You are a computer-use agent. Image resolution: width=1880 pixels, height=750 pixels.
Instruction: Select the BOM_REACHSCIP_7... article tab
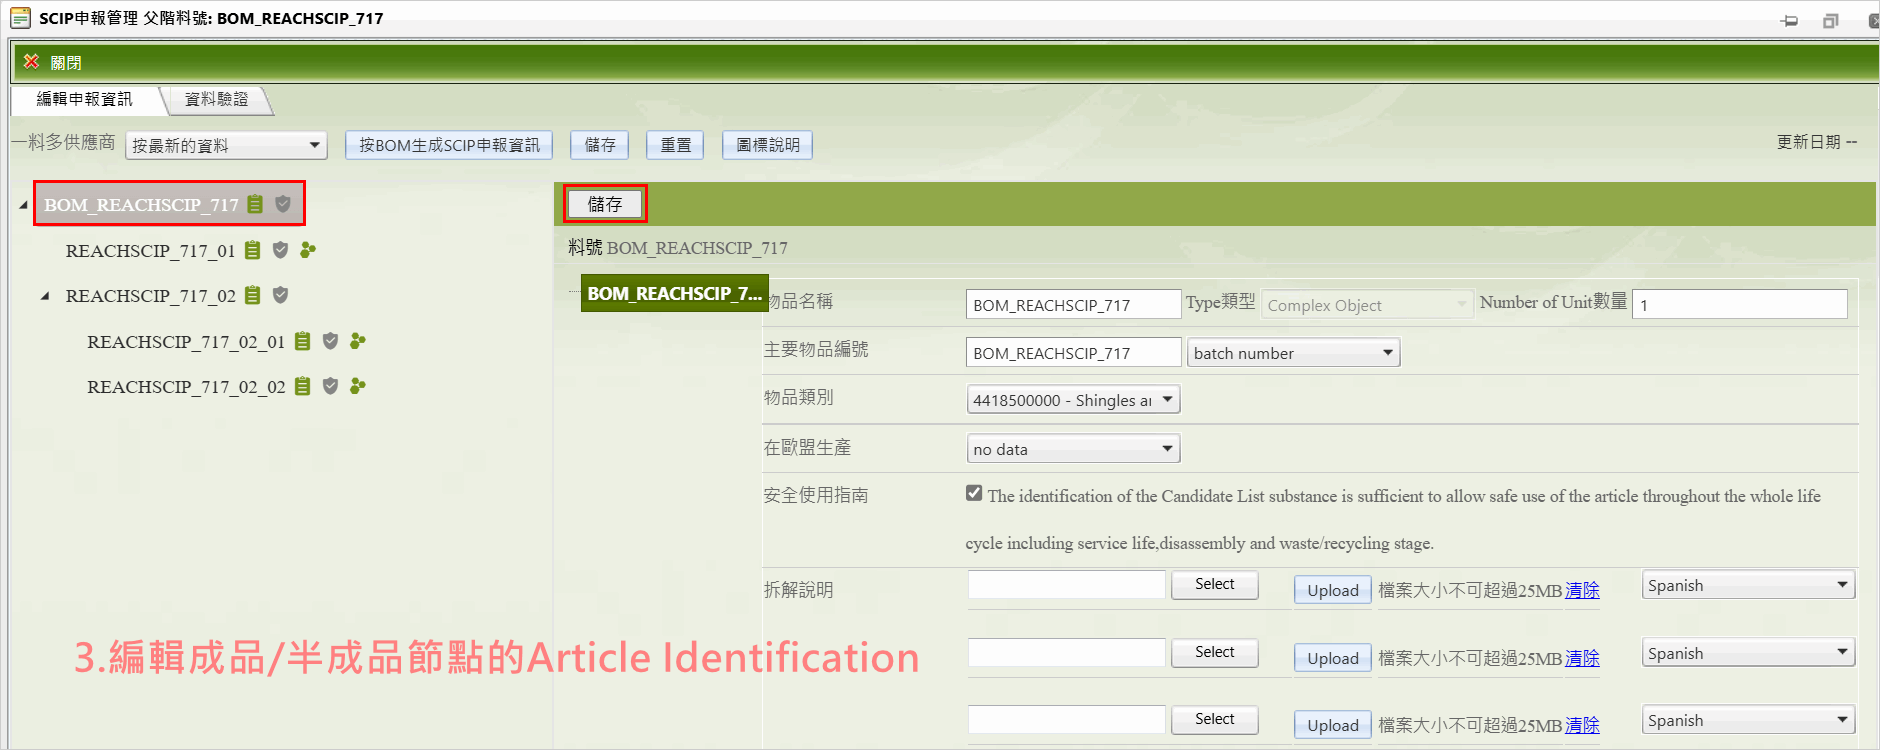[674, 293]
